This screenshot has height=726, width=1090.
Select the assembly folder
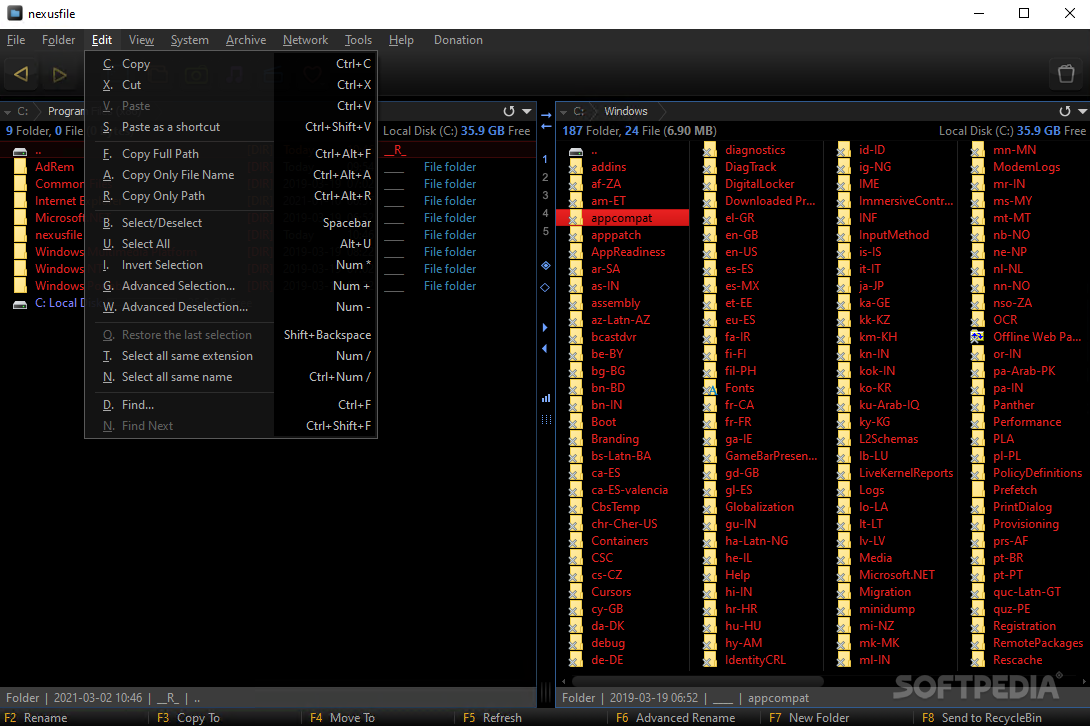(615, 303)
